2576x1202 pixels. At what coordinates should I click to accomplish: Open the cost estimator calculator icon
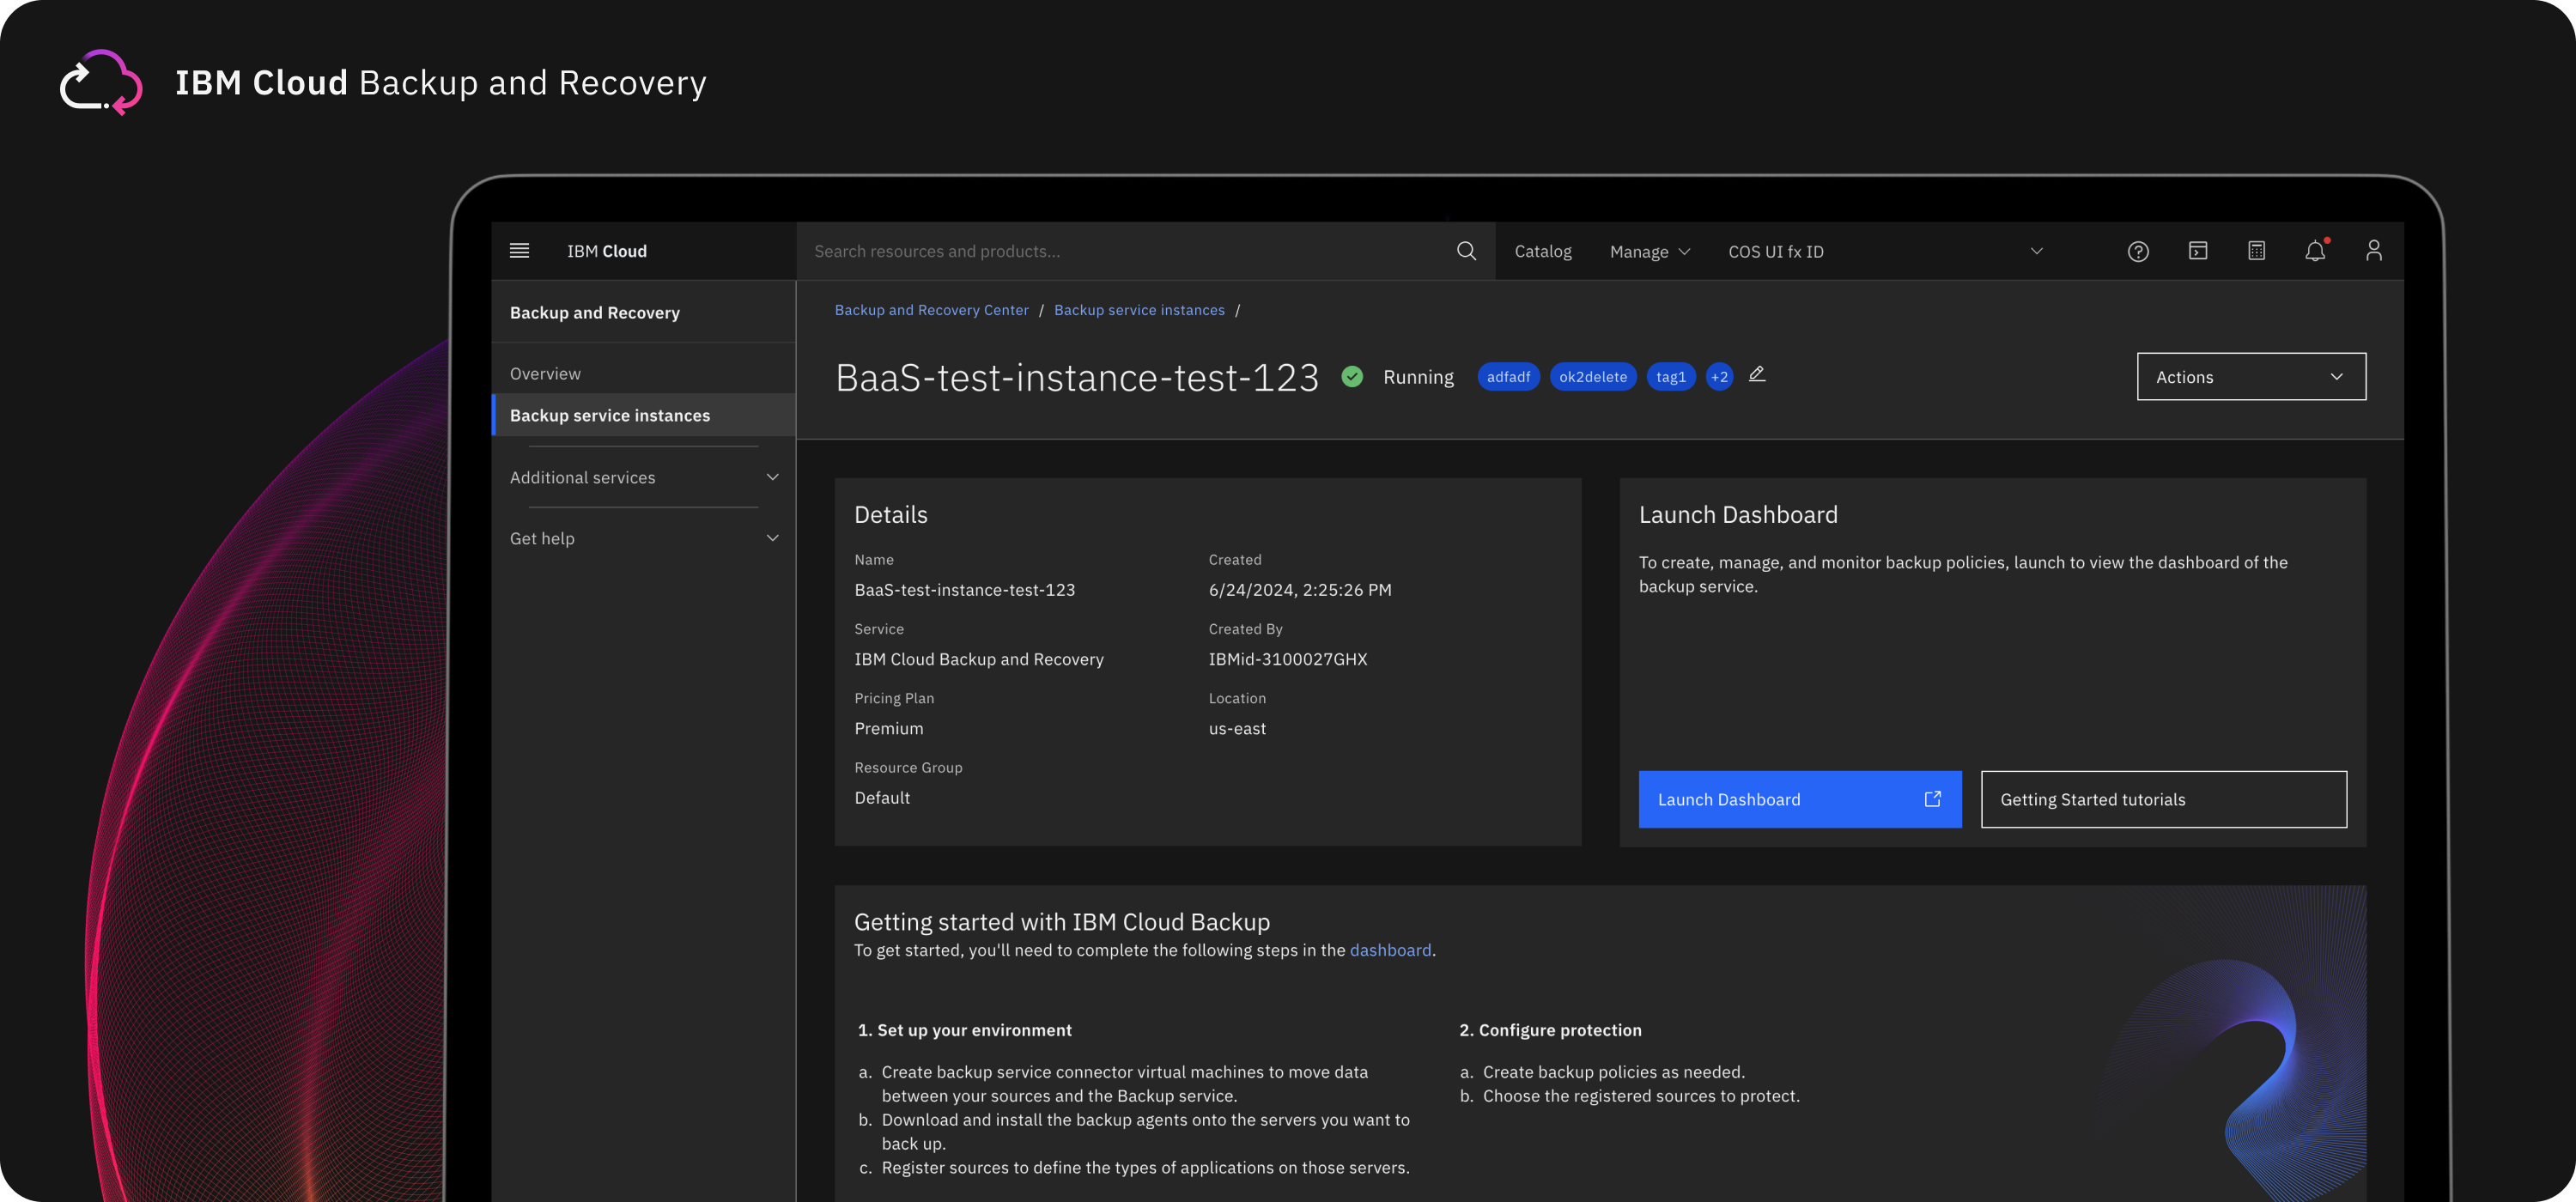(2256, 251)
